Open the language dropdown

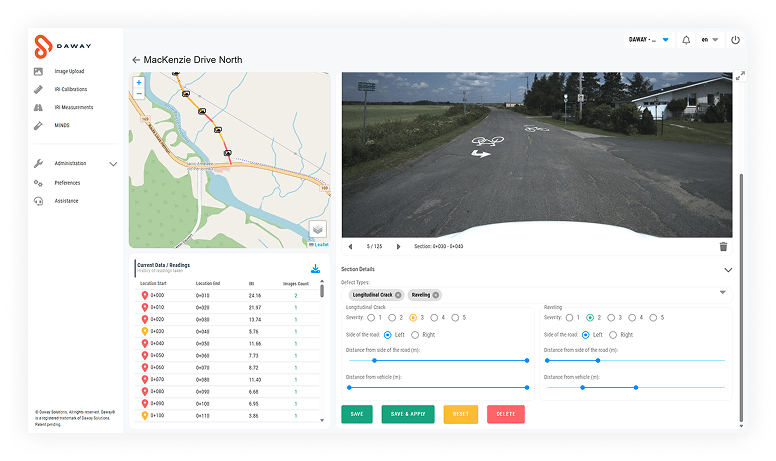[709, 40]
